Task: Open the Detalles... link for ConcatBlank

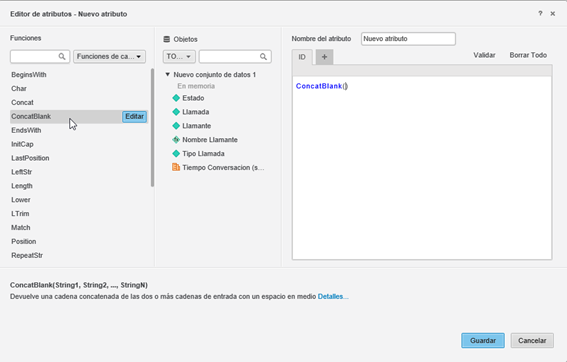Action: [333, 297]
